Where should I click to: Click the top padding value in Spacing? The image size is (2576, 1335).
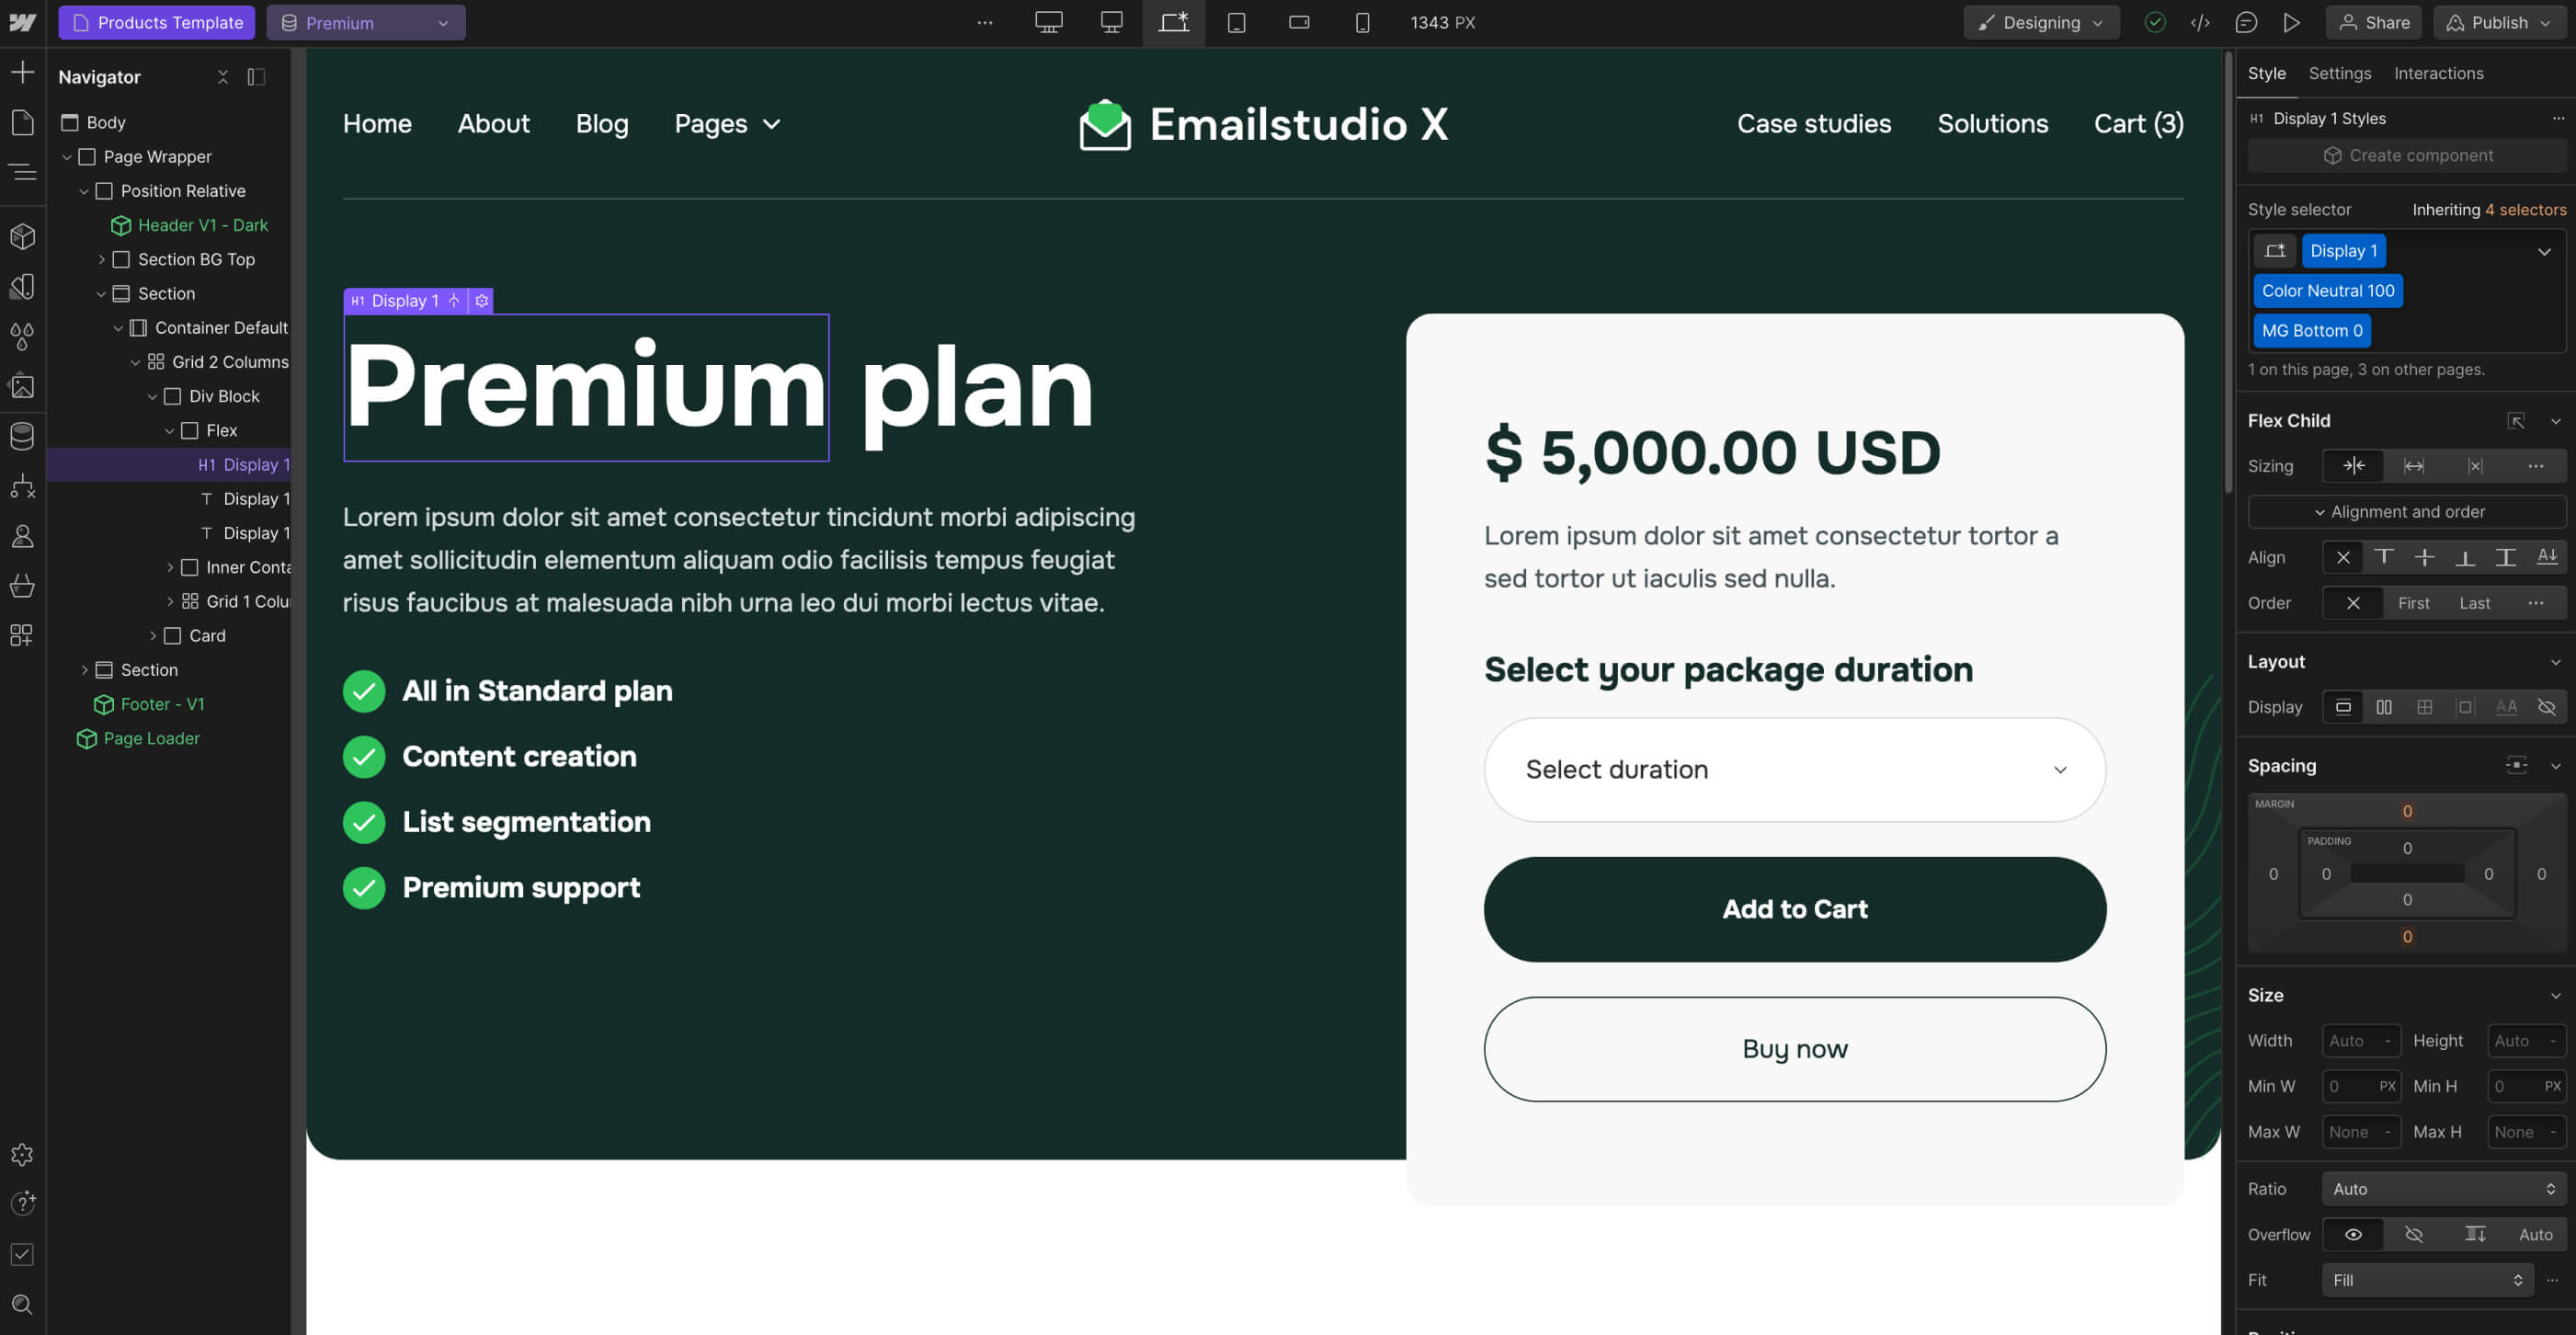click(2407, 848)
